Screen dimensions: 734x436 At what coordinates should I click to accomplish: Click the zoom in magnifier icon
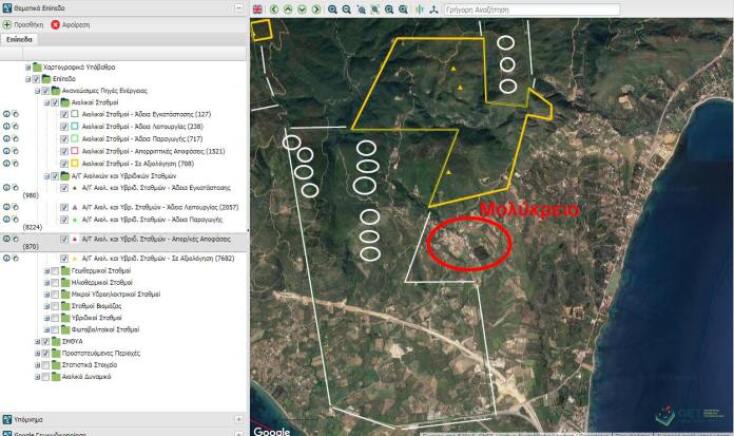click(x=333, y=9)
